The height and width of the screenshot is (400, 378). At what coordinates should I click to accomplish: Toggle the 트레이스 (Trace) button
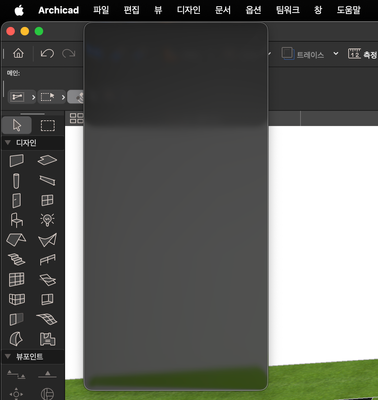click(303, 54)
